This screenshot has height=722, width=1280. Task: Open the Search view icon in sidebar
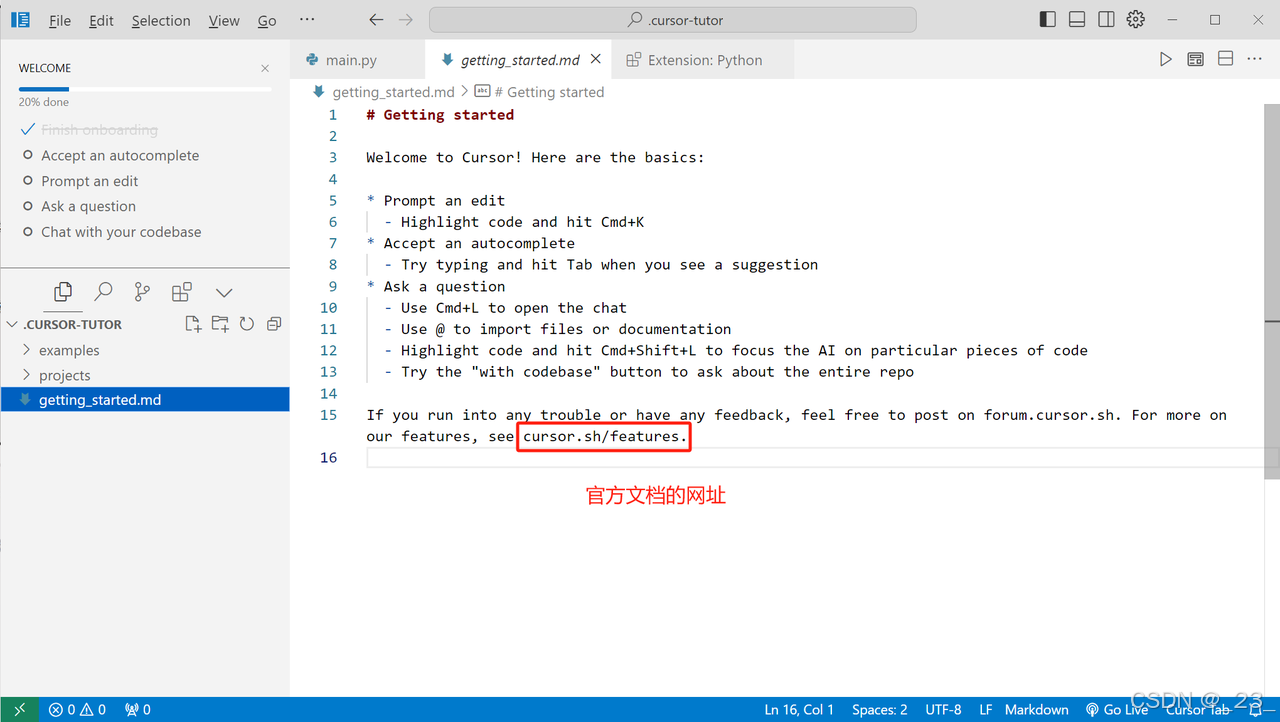pyautogui.click(x=103, y=292)
